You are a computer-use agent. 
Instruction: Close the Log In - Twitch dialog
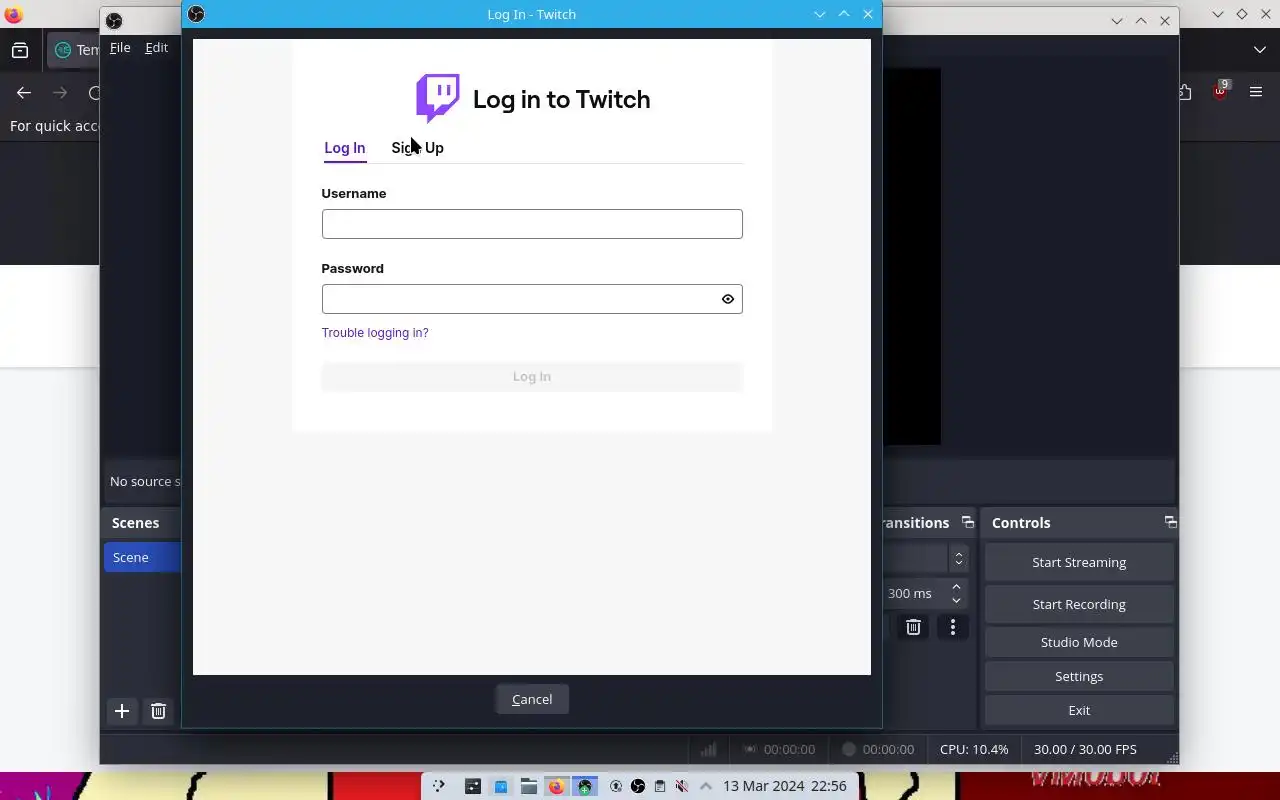pos(868,14)
